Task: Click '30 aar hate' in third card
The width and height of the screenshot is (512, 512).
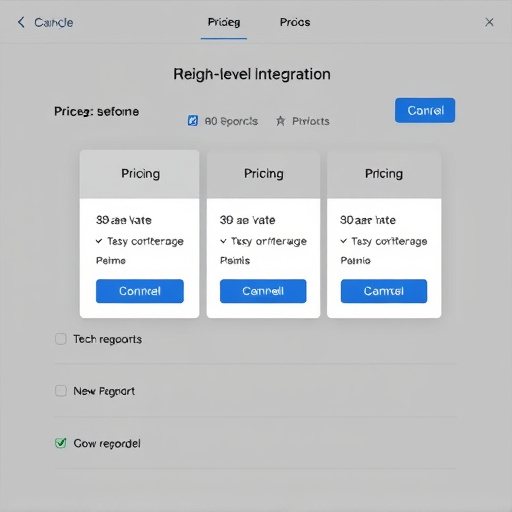Action: [368, 220]
